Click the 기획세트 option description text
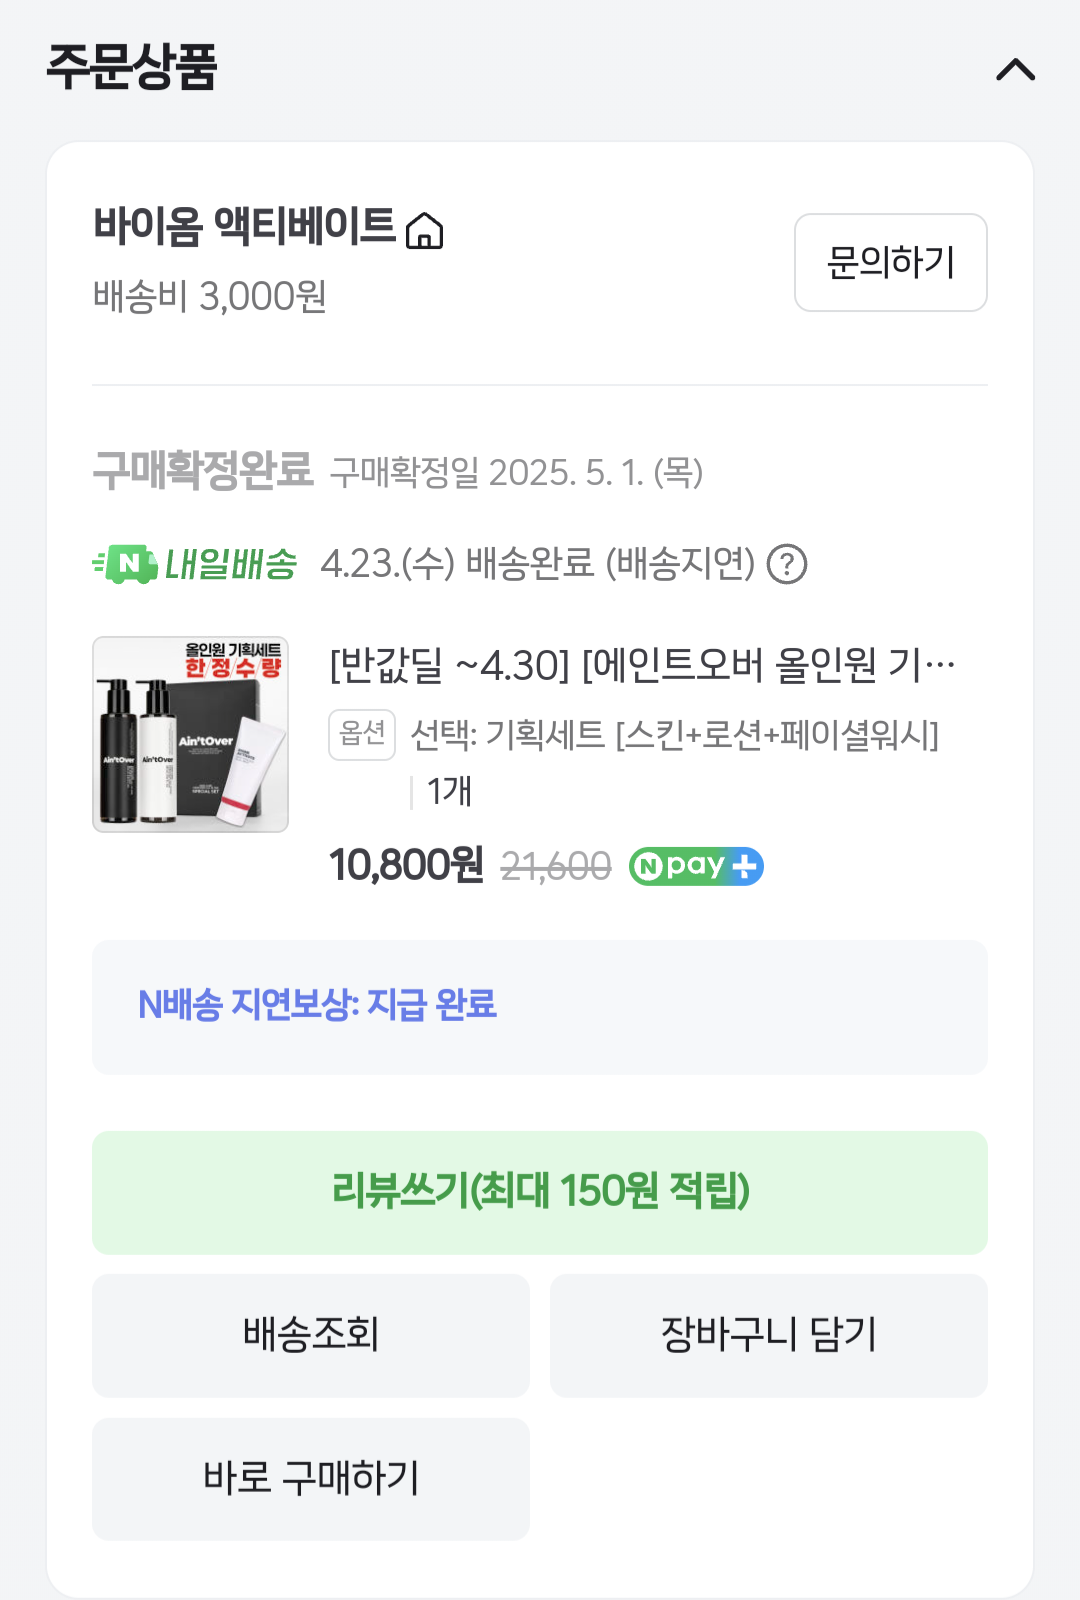Screen dimensions: 1080x1600 click(x=675, y=736)
